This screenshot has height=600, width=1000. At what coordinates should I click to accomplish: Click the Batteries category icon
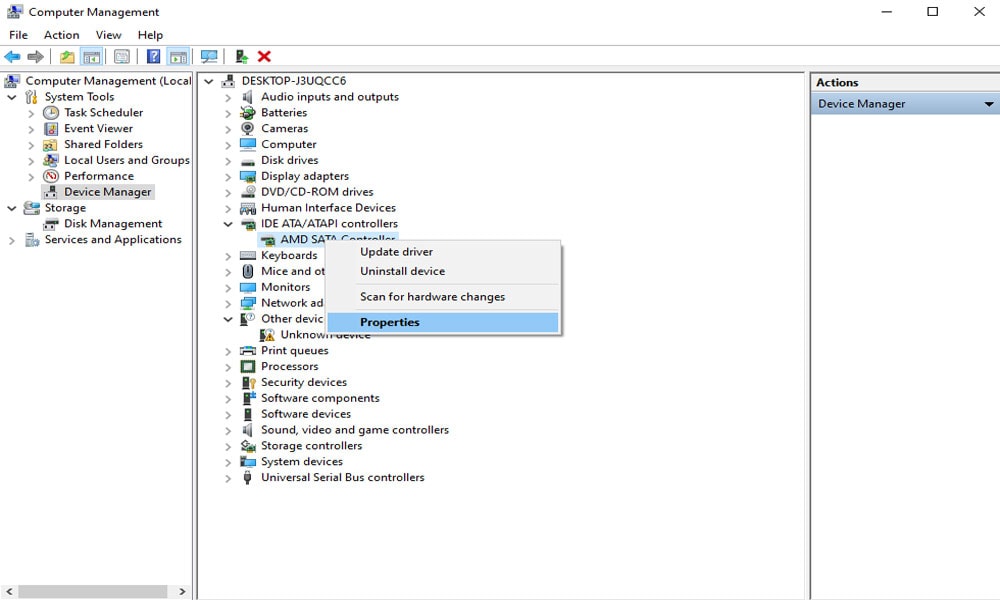(247, 113)
